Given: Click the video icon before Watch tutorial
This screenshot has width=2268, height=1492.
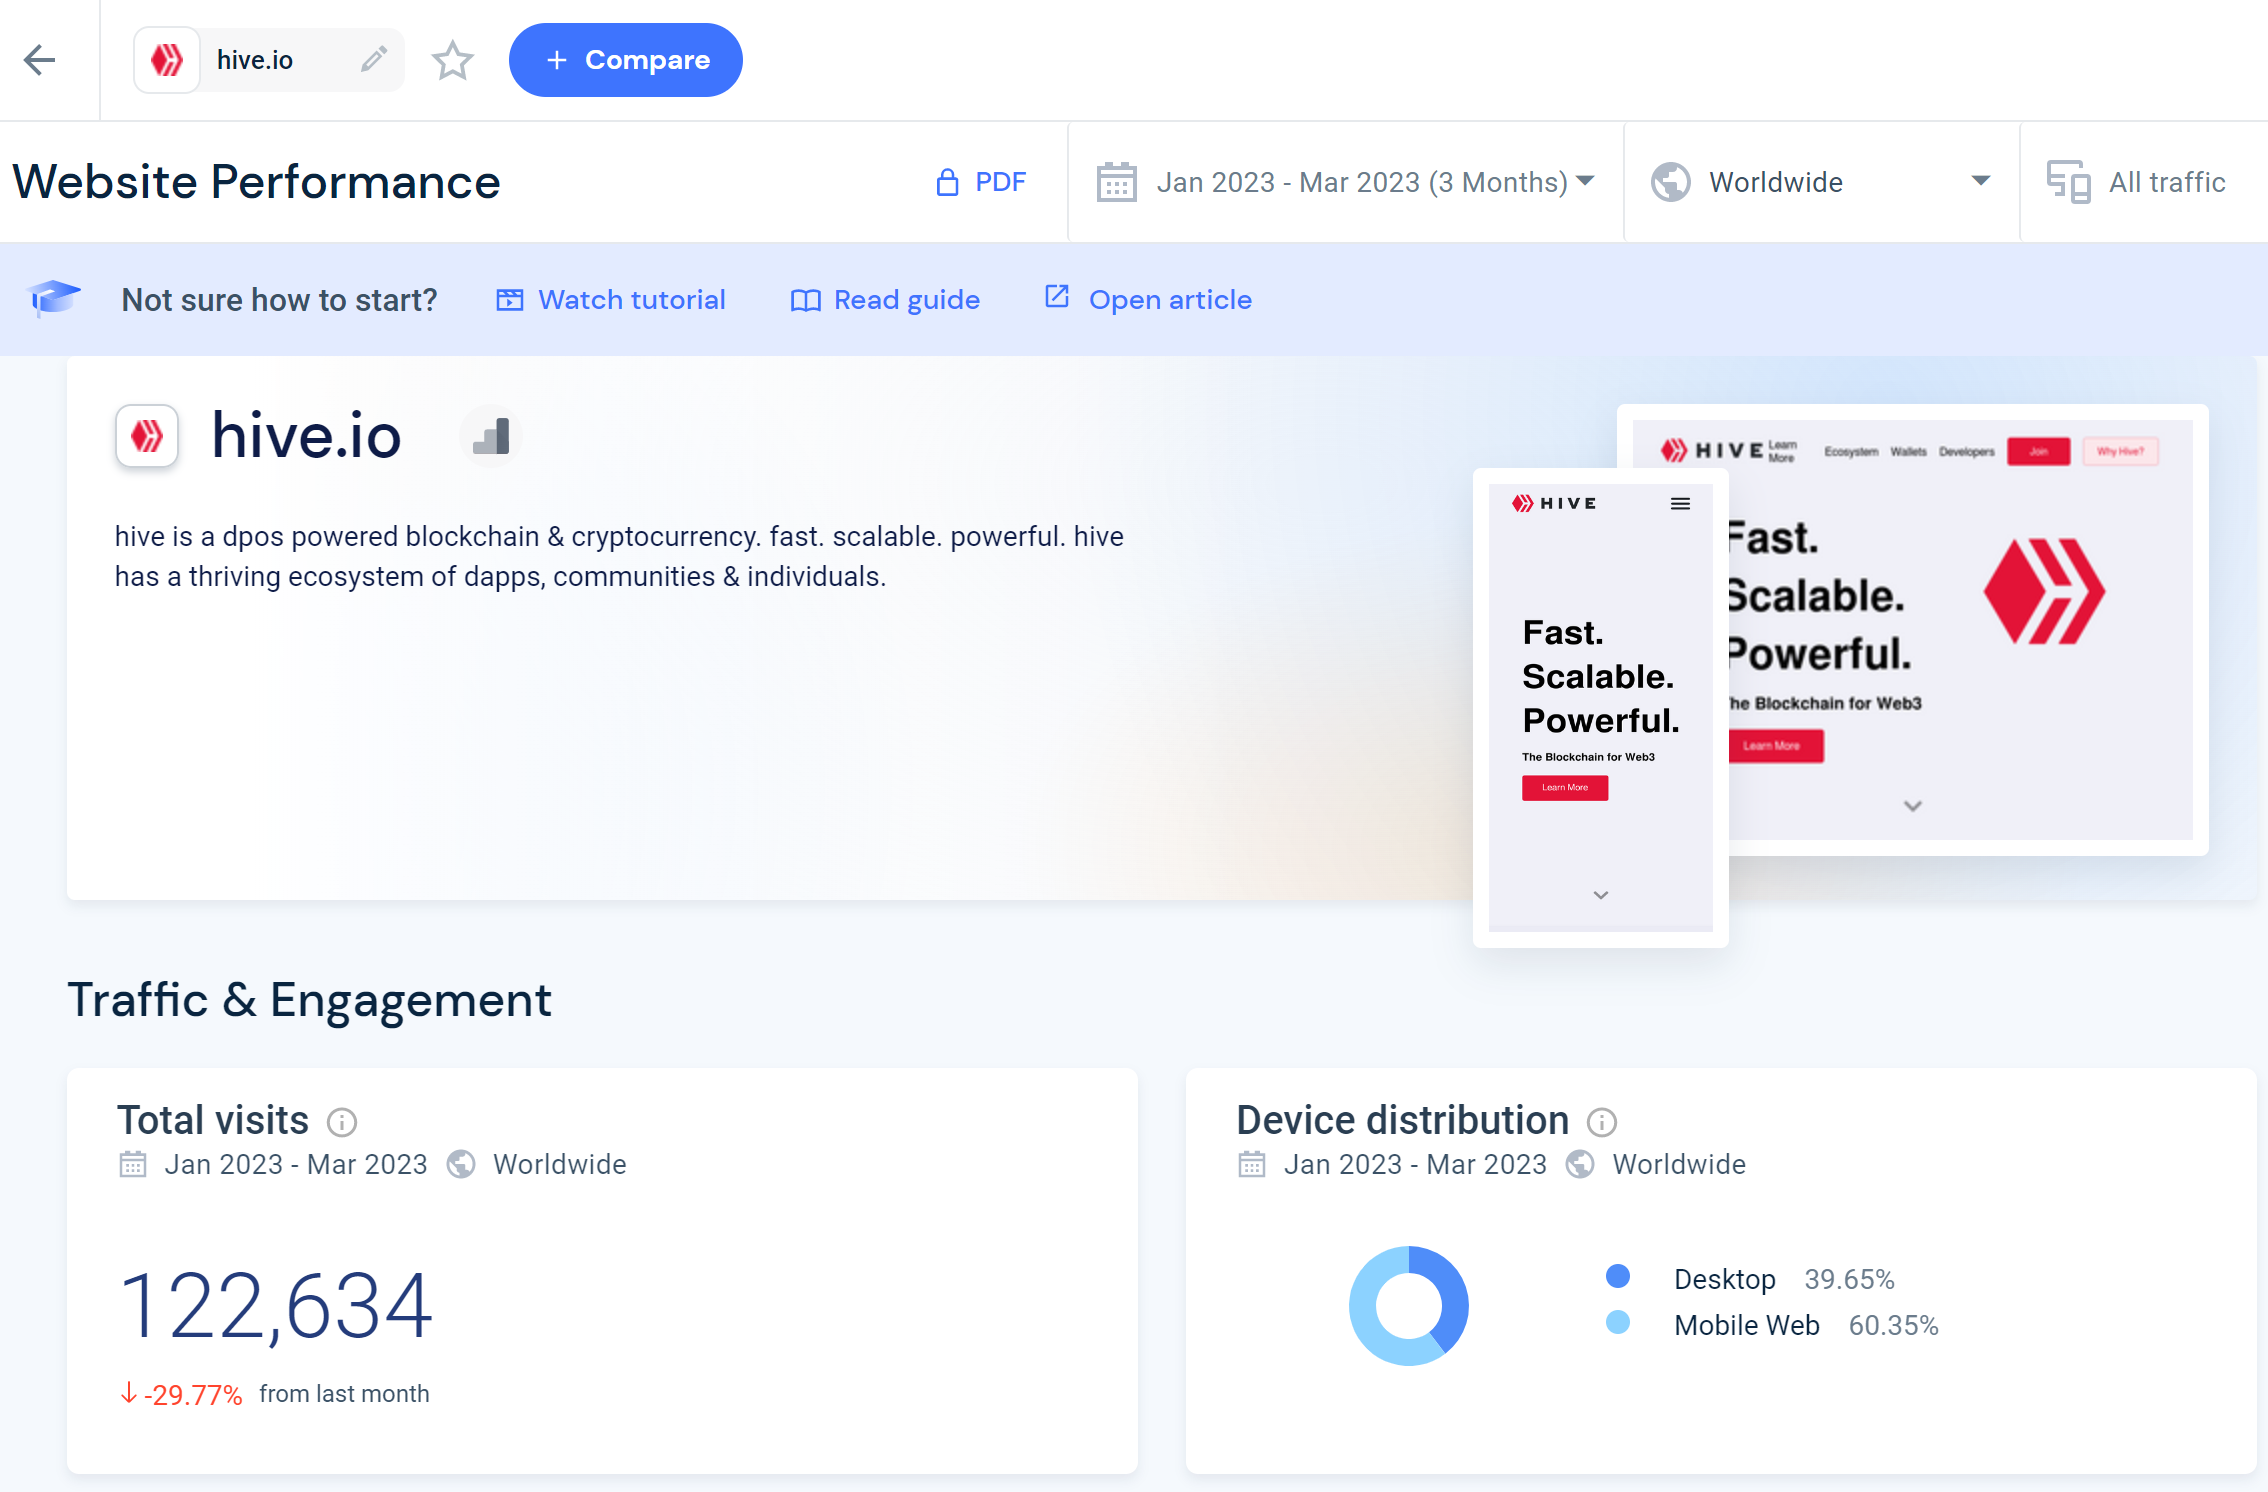Looking at the screenshot, I should coord(510,300).
